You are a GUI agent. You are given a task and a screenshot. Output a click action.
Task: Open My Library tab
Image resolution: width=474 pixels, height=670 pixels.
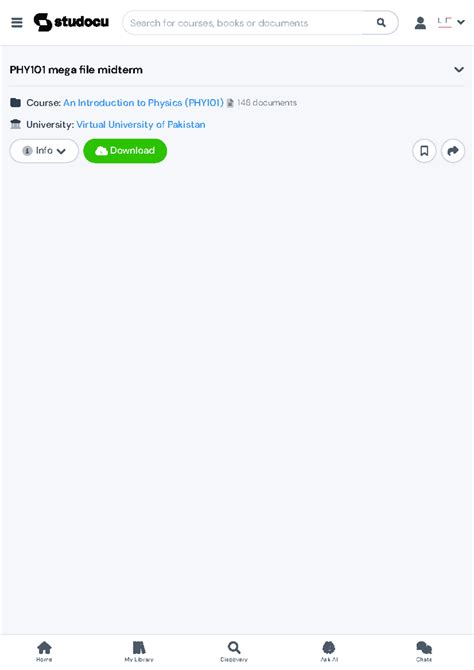pos(139,652)
